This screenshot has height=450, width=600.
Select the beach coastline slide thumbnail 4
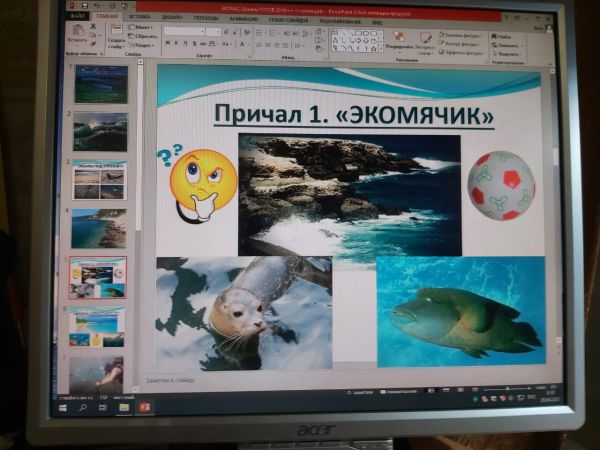click(99, 228)
